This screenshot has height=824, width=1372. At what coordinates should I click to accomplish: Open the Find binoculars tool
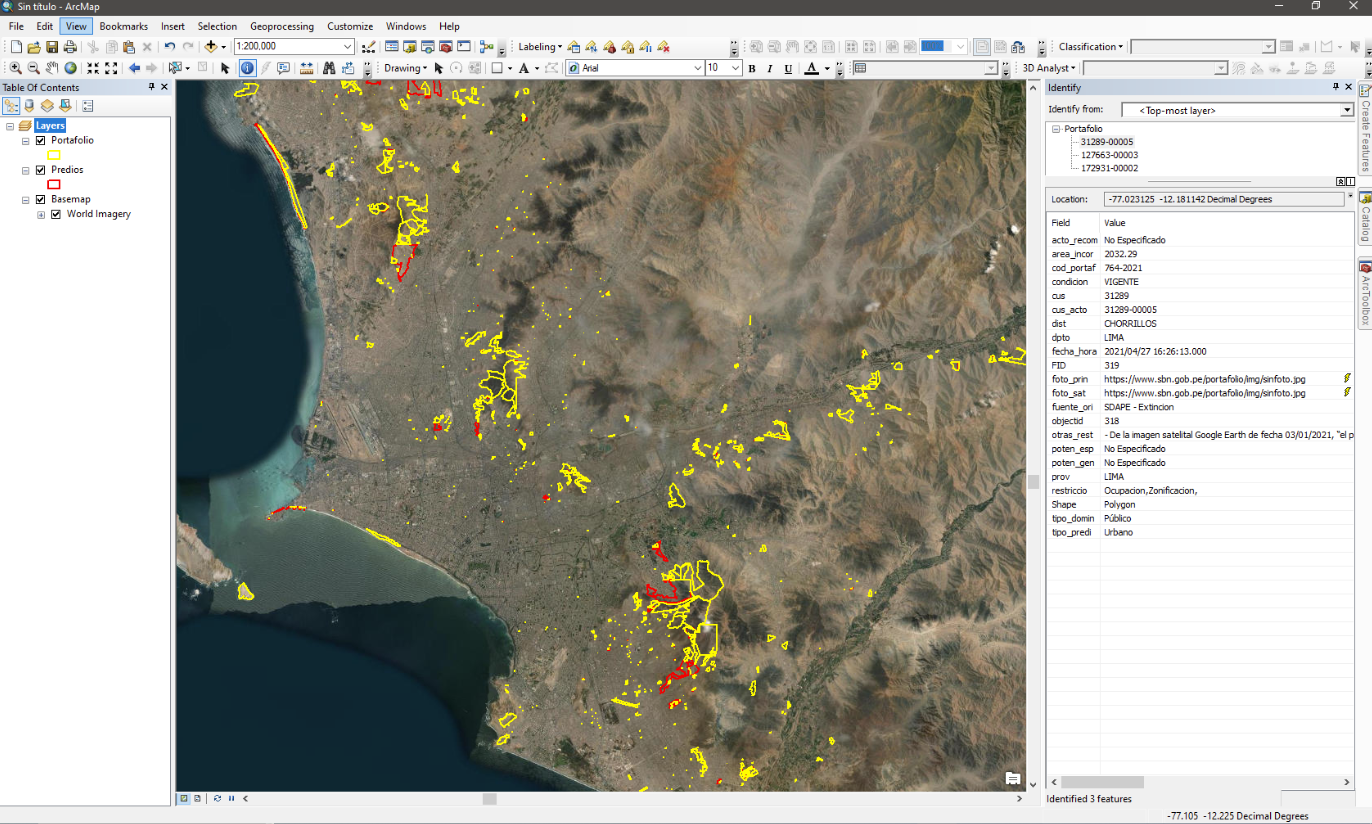328,68
